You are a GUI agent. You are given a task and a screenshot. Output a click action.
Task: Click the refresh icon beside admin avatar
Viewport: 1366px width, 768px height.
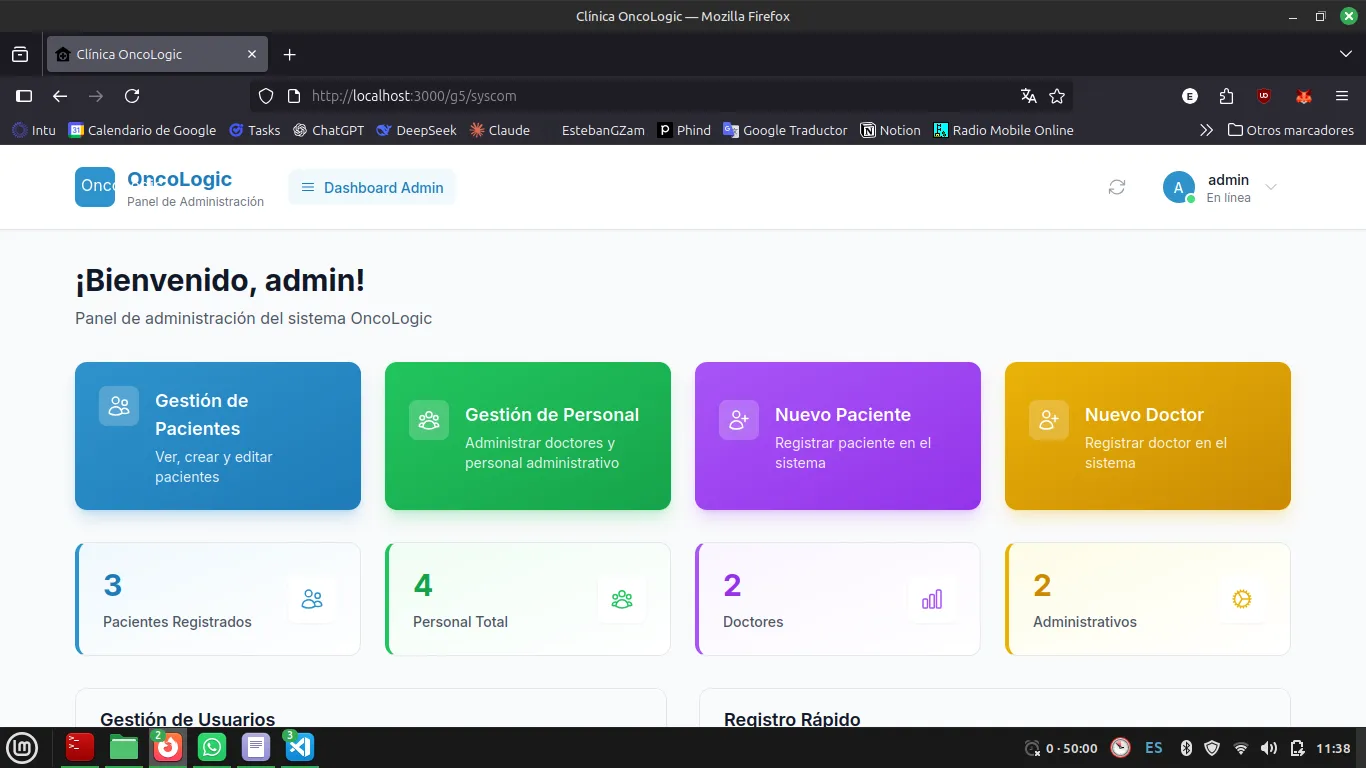(1117, 187)
